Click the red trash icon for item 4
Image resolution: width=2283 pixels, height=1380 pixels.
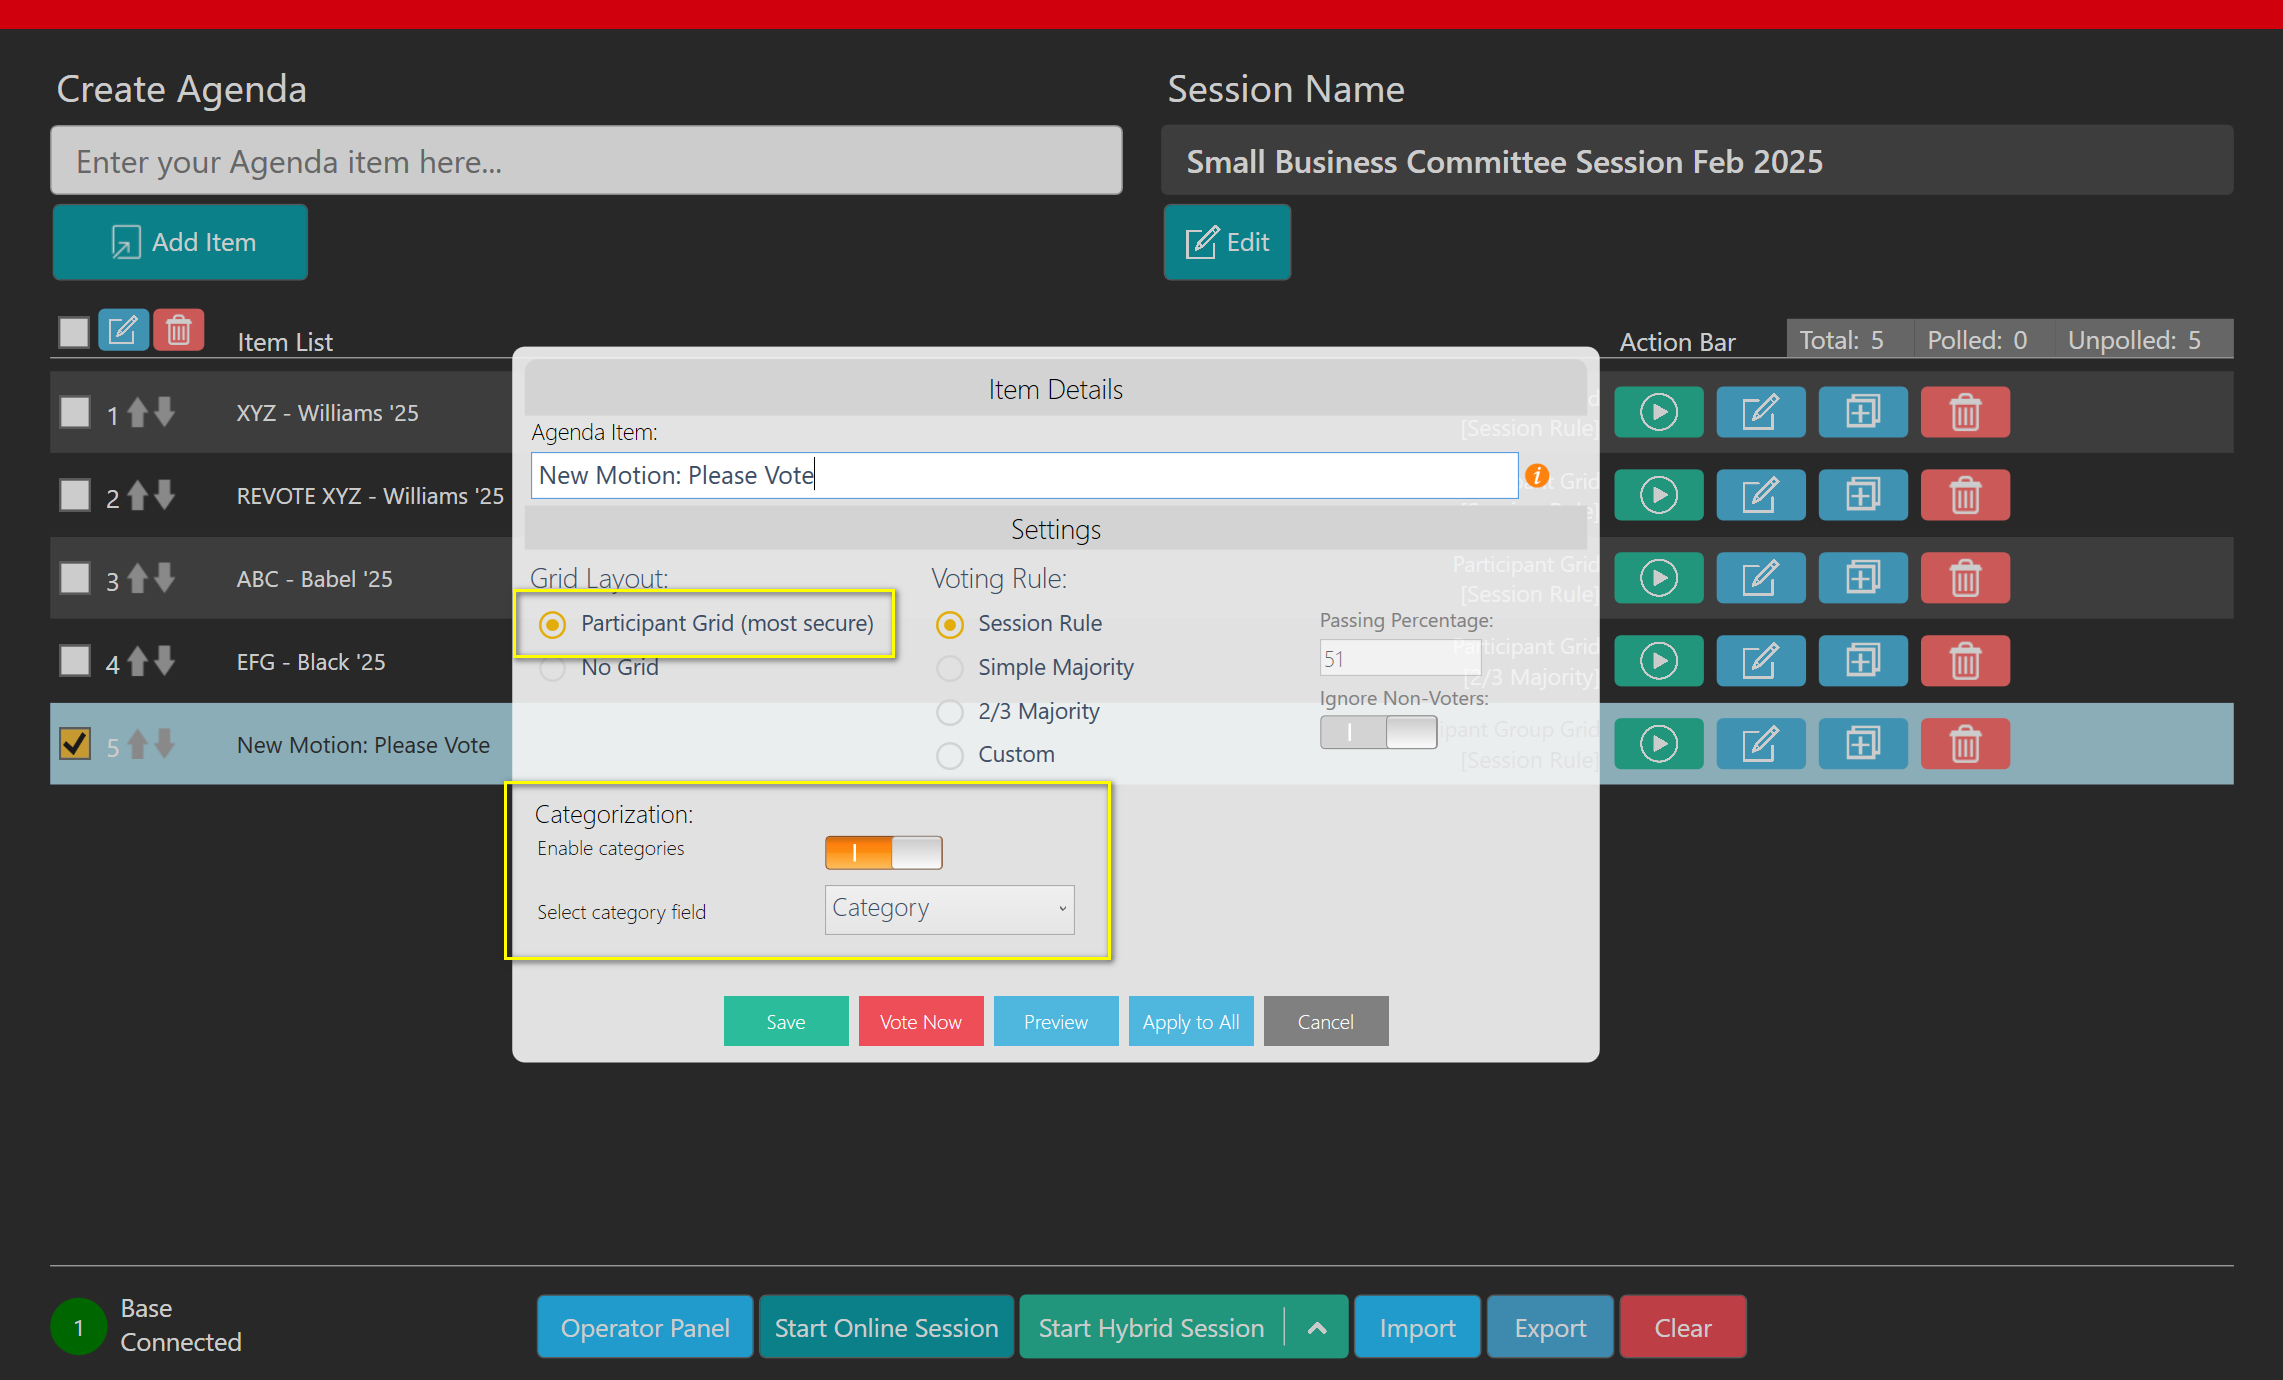1964,661
